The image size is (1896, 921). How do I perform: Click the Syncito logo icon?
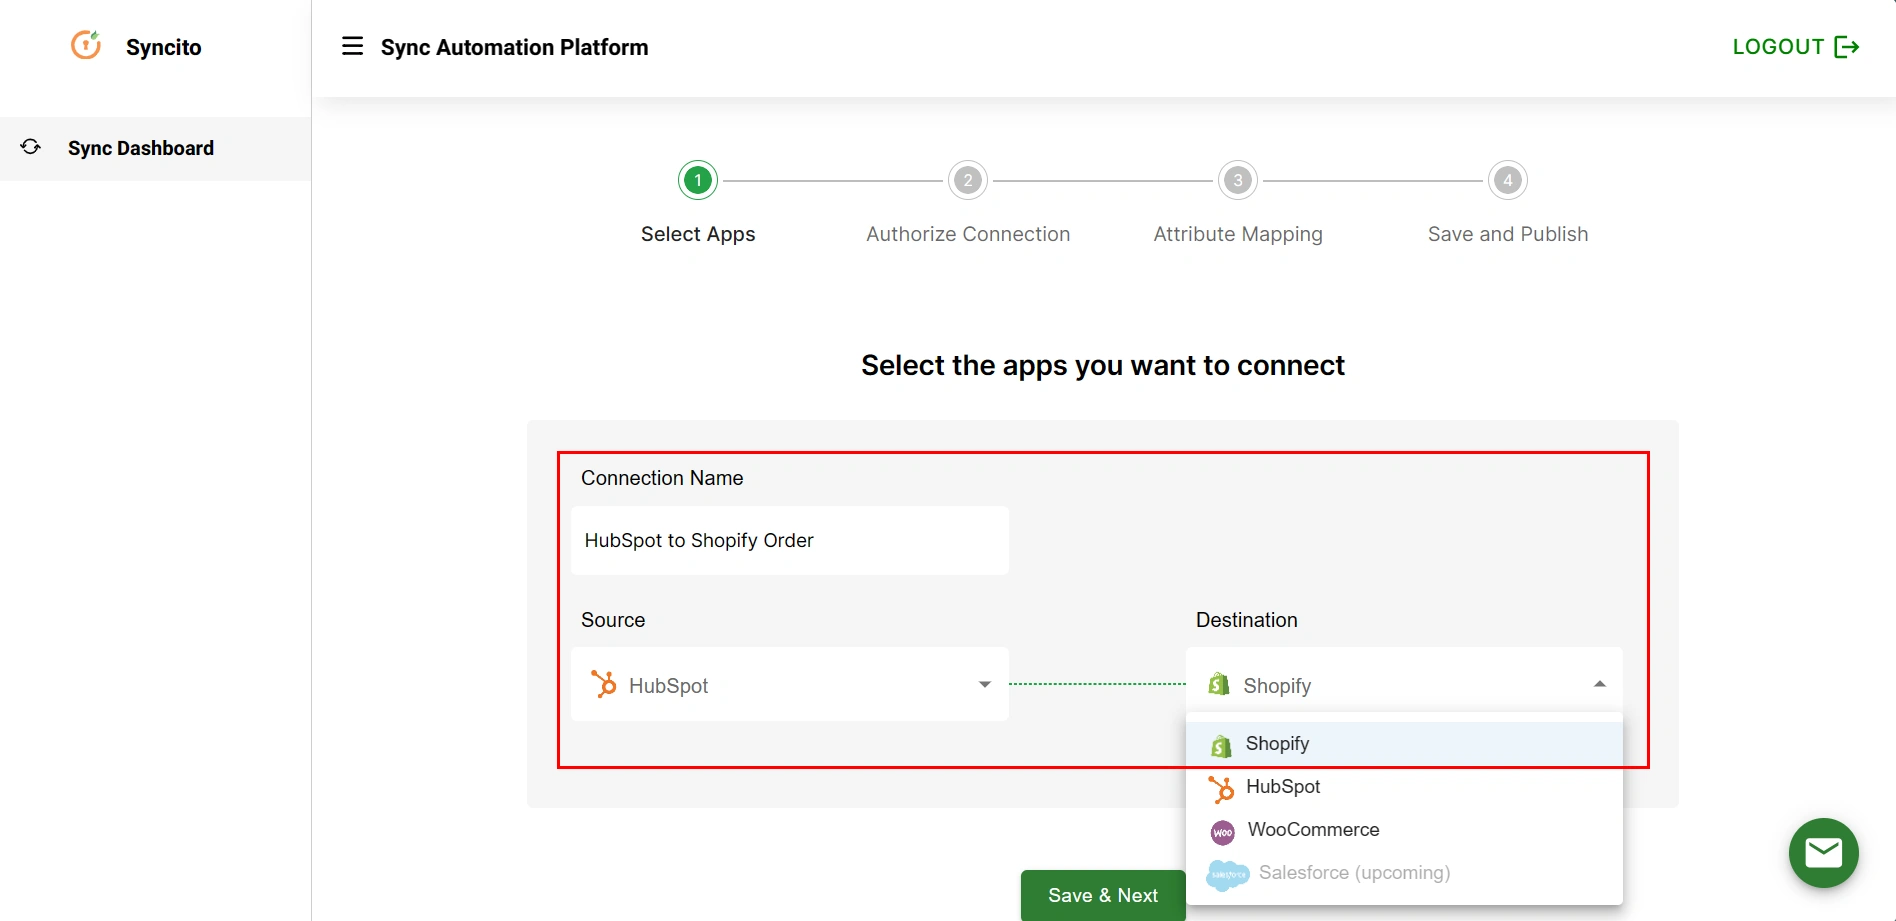(x=85, y=45)
